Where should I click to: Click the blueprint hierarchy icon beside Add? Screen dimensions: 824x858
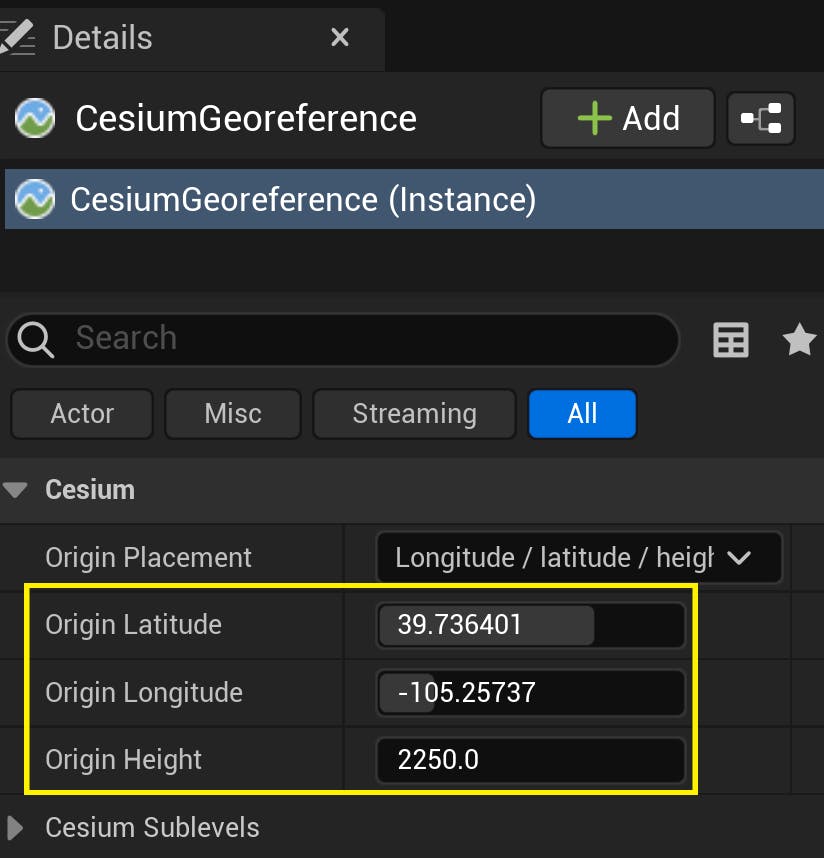[x=761, y=117]
